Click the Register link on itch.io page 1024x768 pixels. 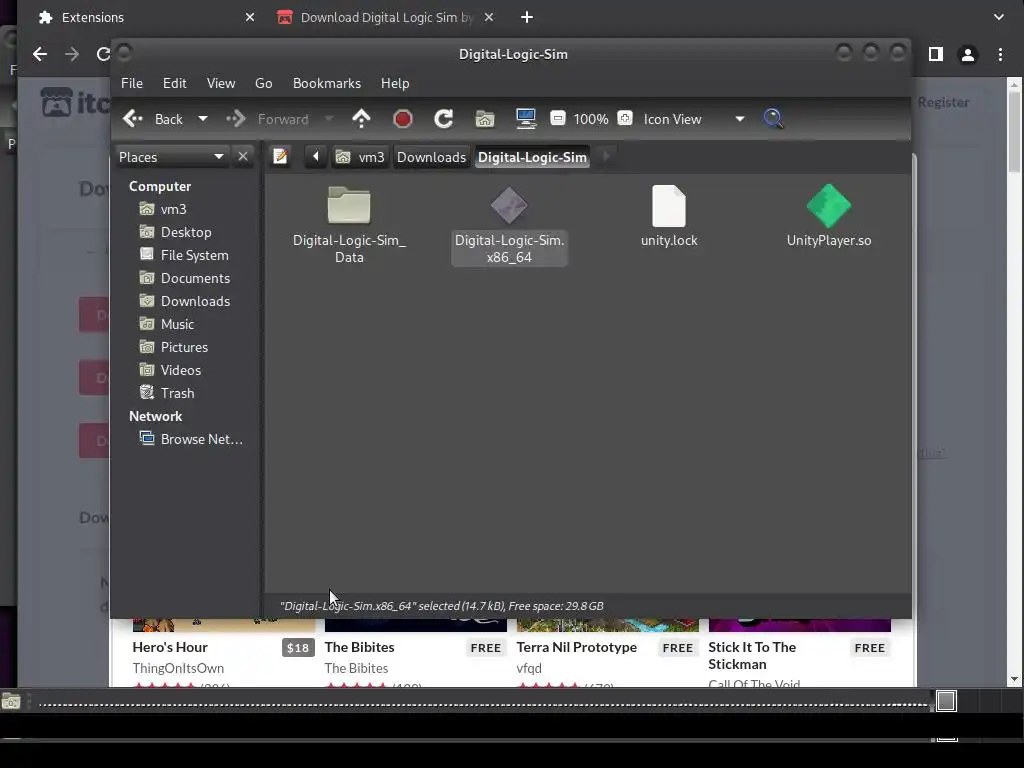943,102
